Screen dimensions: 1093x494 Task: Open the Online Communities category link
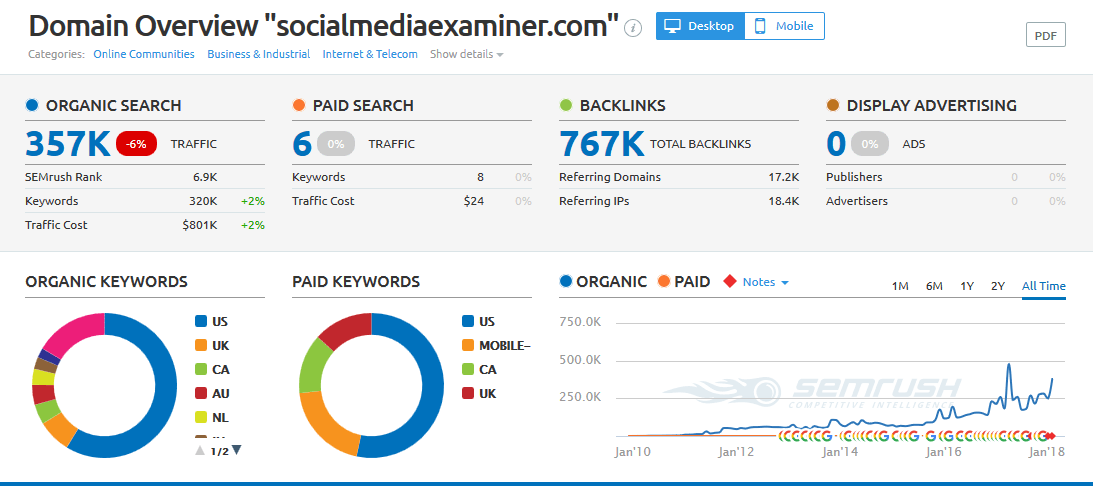click(x=144, y=54)
